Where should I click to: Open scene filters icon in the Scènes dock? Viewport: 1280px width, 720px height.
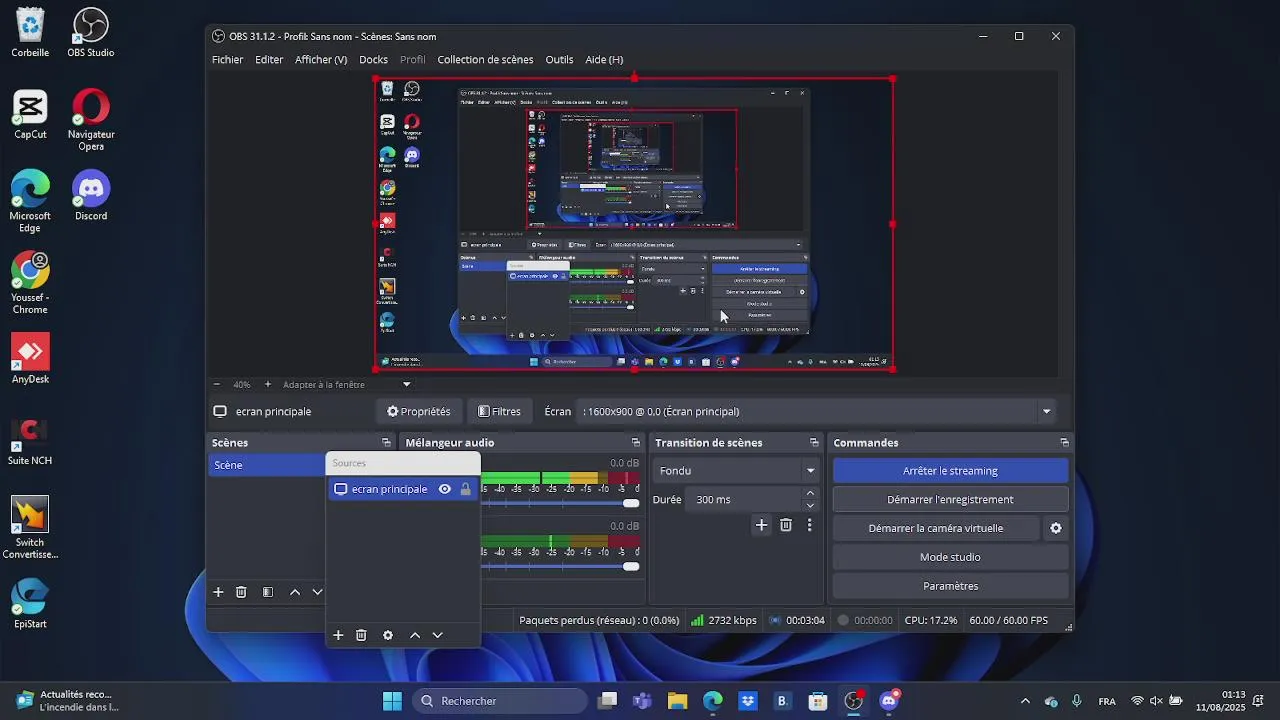[x=267, y=592]
